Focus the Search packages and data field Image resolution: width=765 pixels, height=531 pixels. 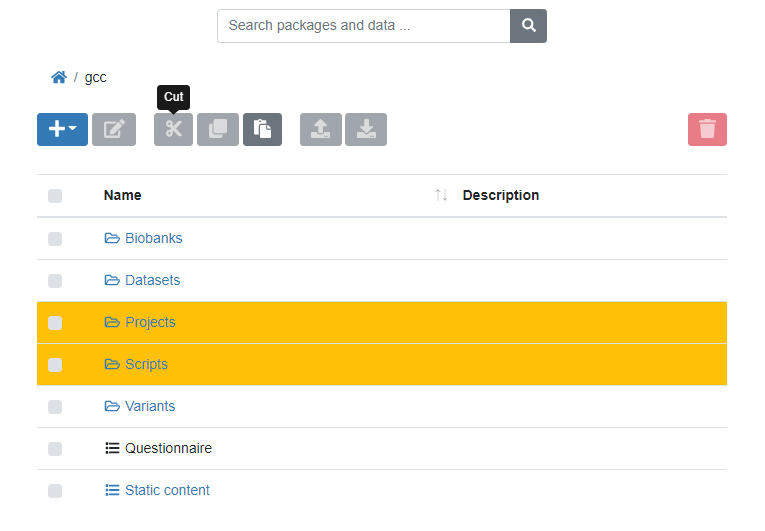tap(364, 26)
